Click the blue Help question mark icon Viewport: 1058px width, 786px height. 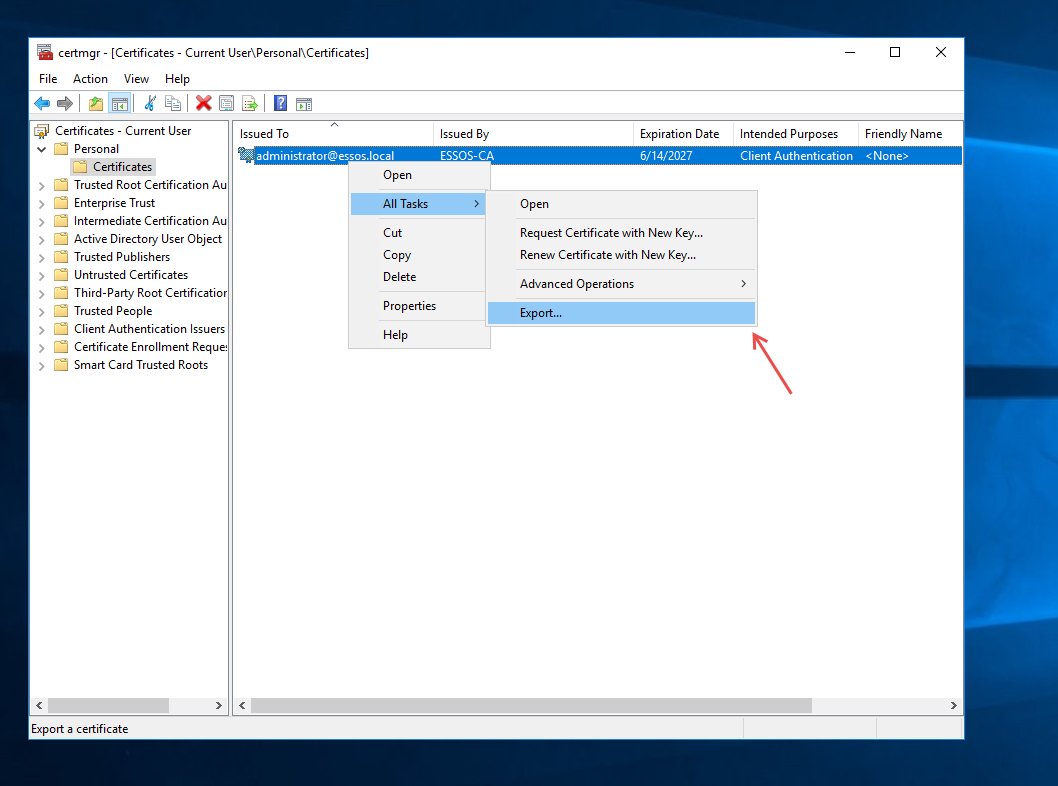coord(281,104)
